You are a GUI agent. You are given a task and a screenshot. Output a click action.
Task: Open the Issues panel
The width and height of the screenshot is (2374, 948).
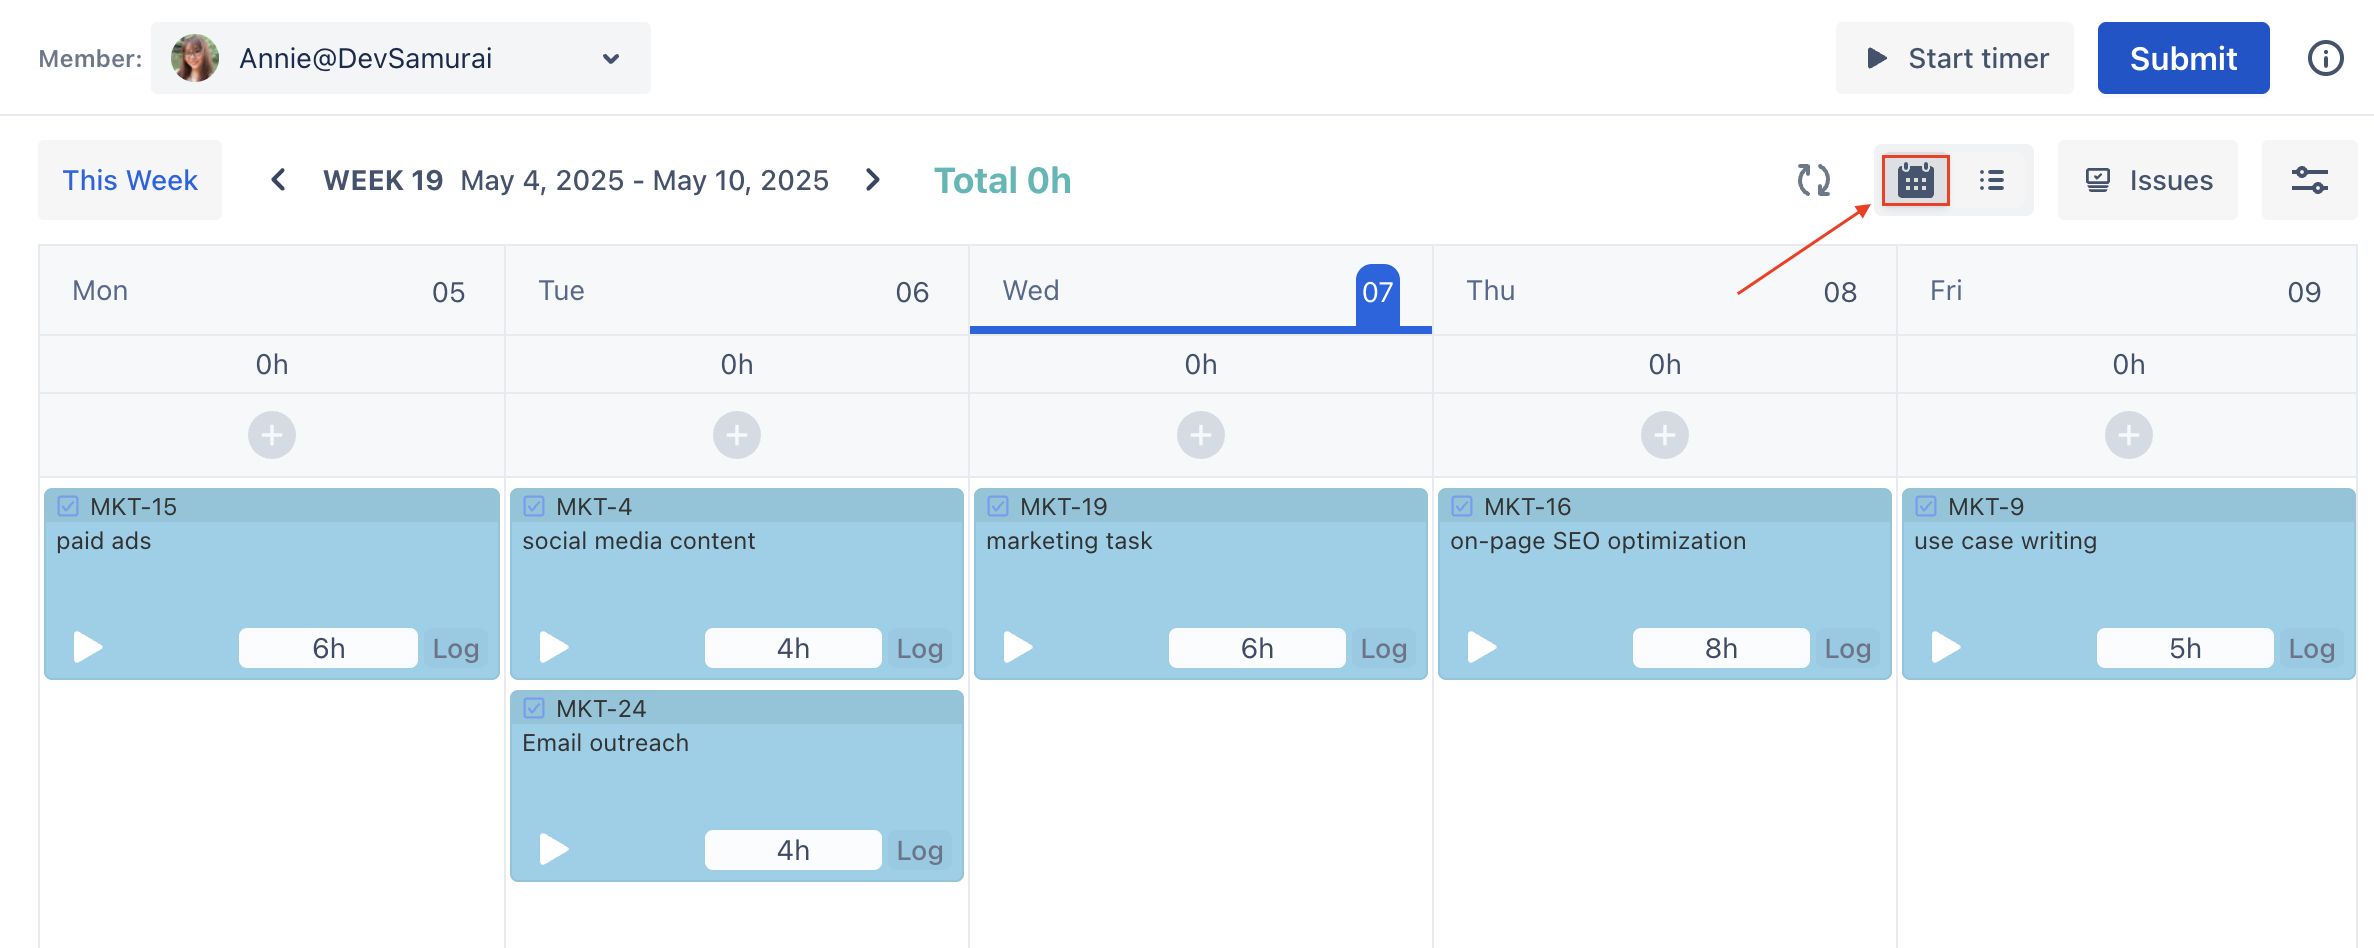2147,180
